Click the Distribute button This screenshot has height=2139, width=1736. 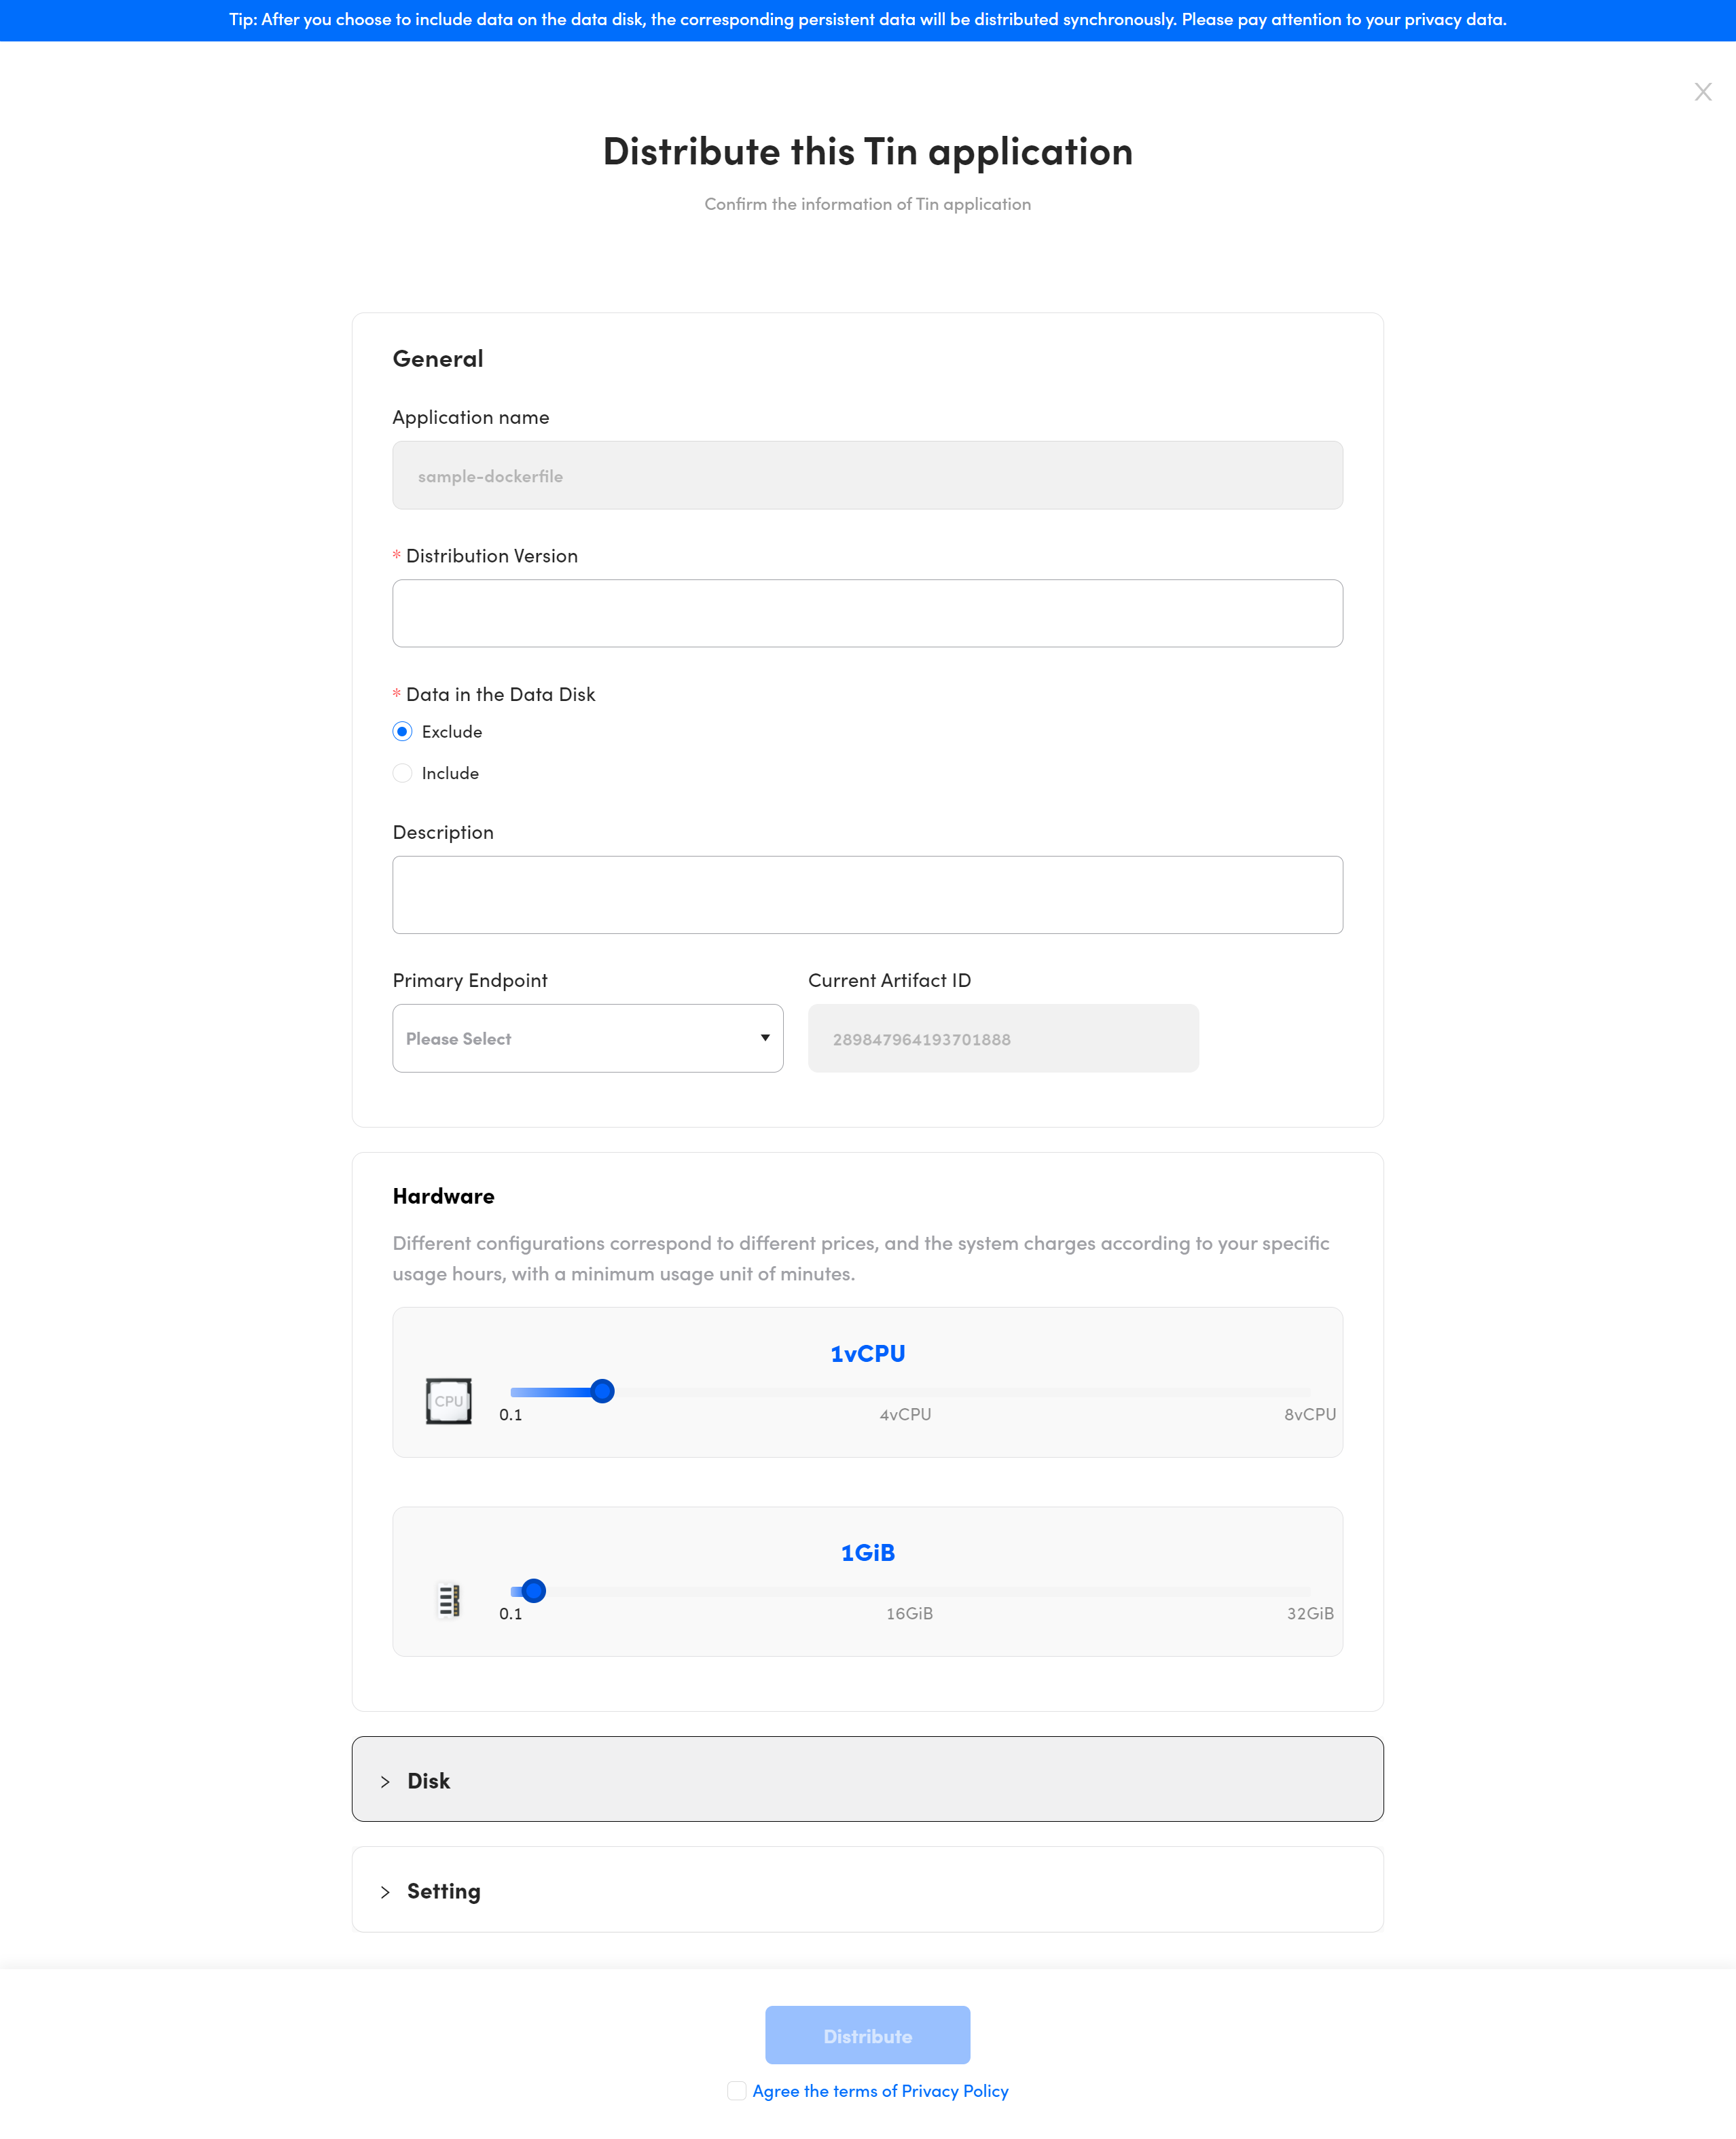click(867, 2035)
